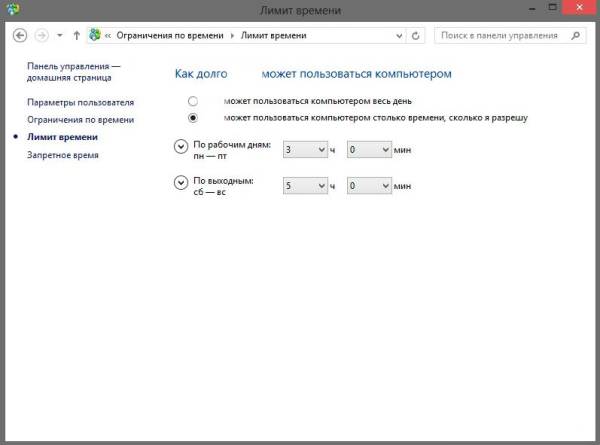Screen dimensions: 600x445
Task: Click the Back navigation arrow
Action: point(20,35)
